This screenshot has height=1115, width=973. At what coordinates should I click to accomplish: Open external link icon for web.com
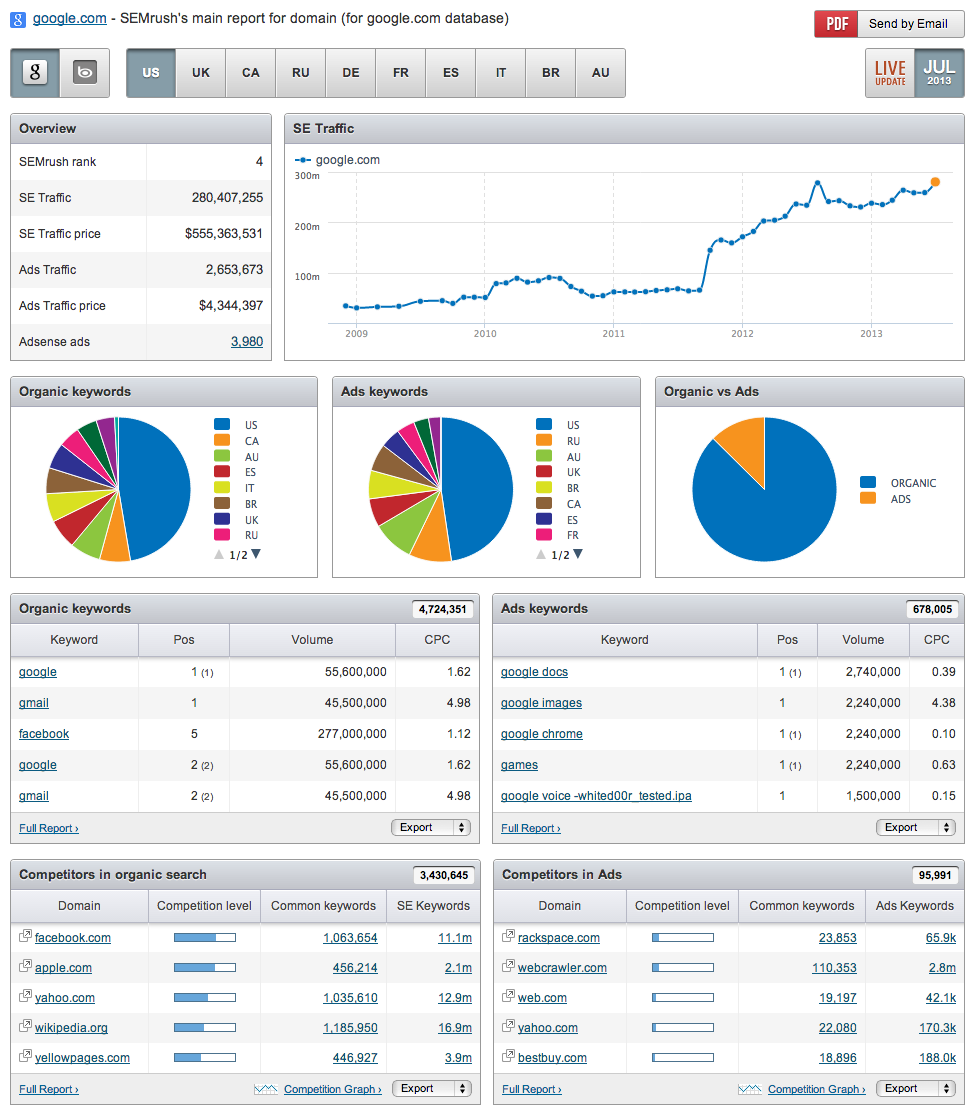pos(508,996)
